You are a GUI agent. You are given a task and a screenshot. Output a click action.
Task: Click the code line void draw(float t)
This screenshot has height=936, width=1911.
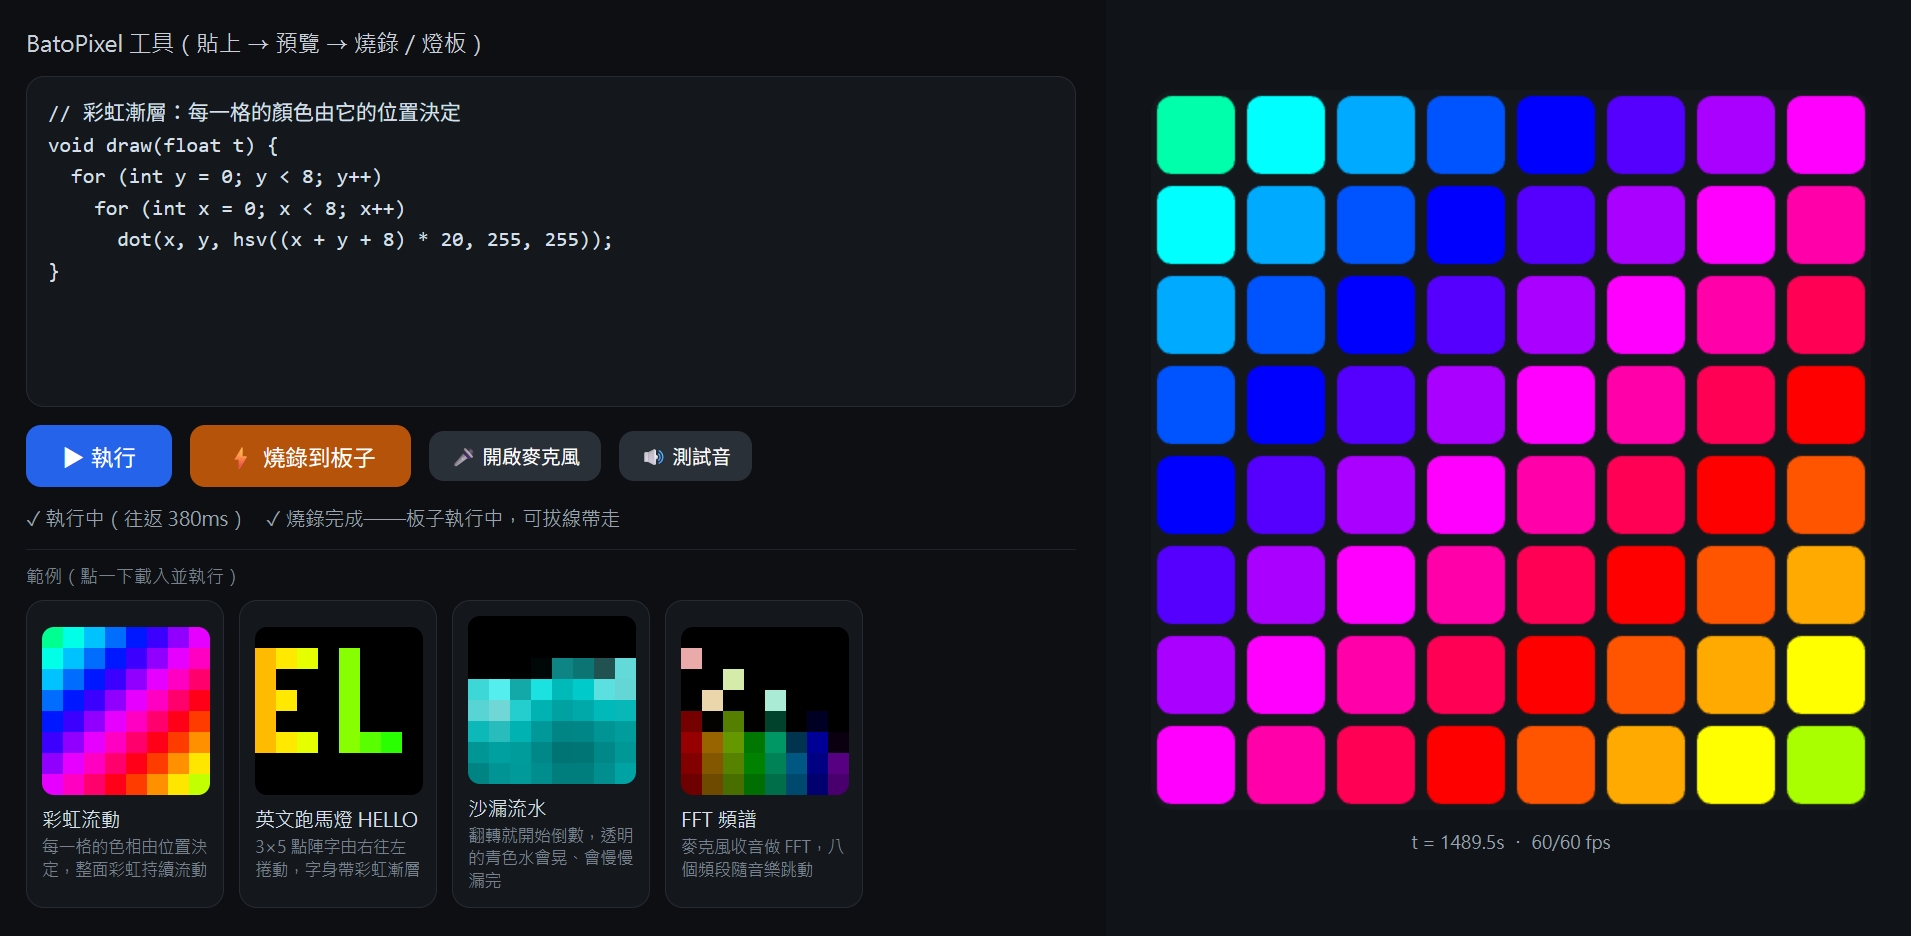[x=163, y=145]
